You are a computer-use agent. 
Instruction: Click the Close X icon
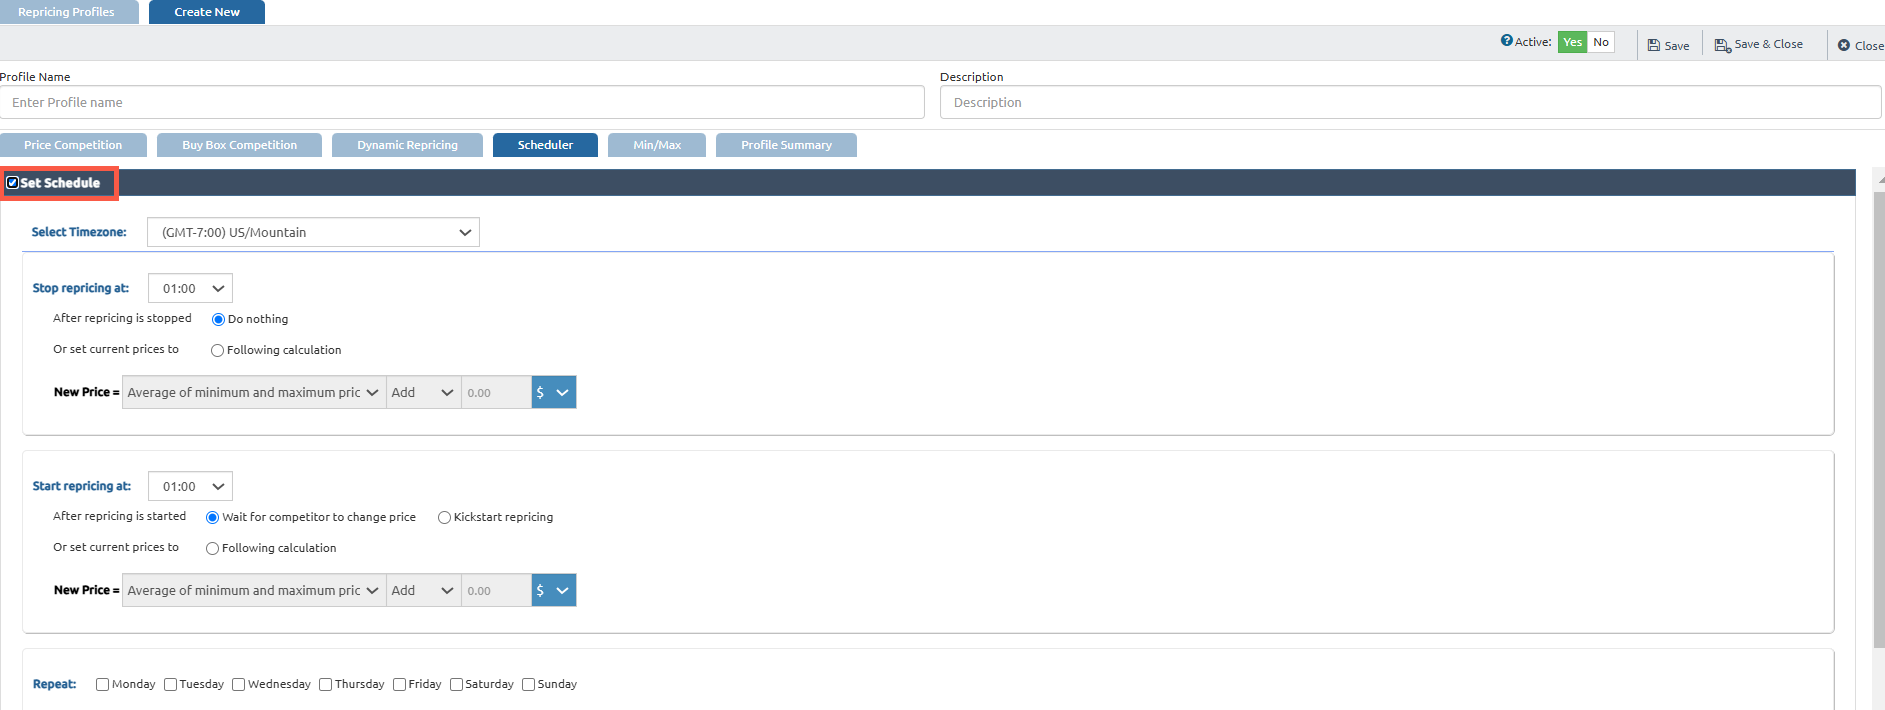tap(1844, 45)
